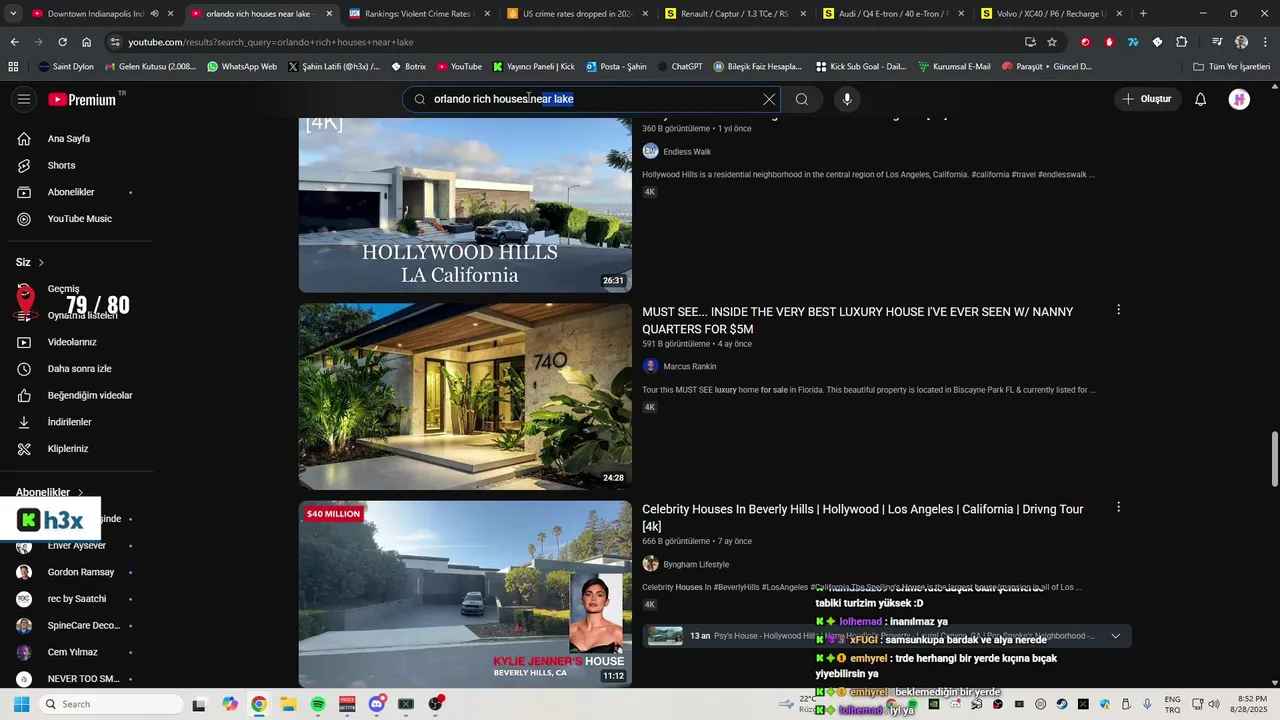The image size is (1280, 720).
Task: Open Chrome from the taskbar
Action: (259, 704)
